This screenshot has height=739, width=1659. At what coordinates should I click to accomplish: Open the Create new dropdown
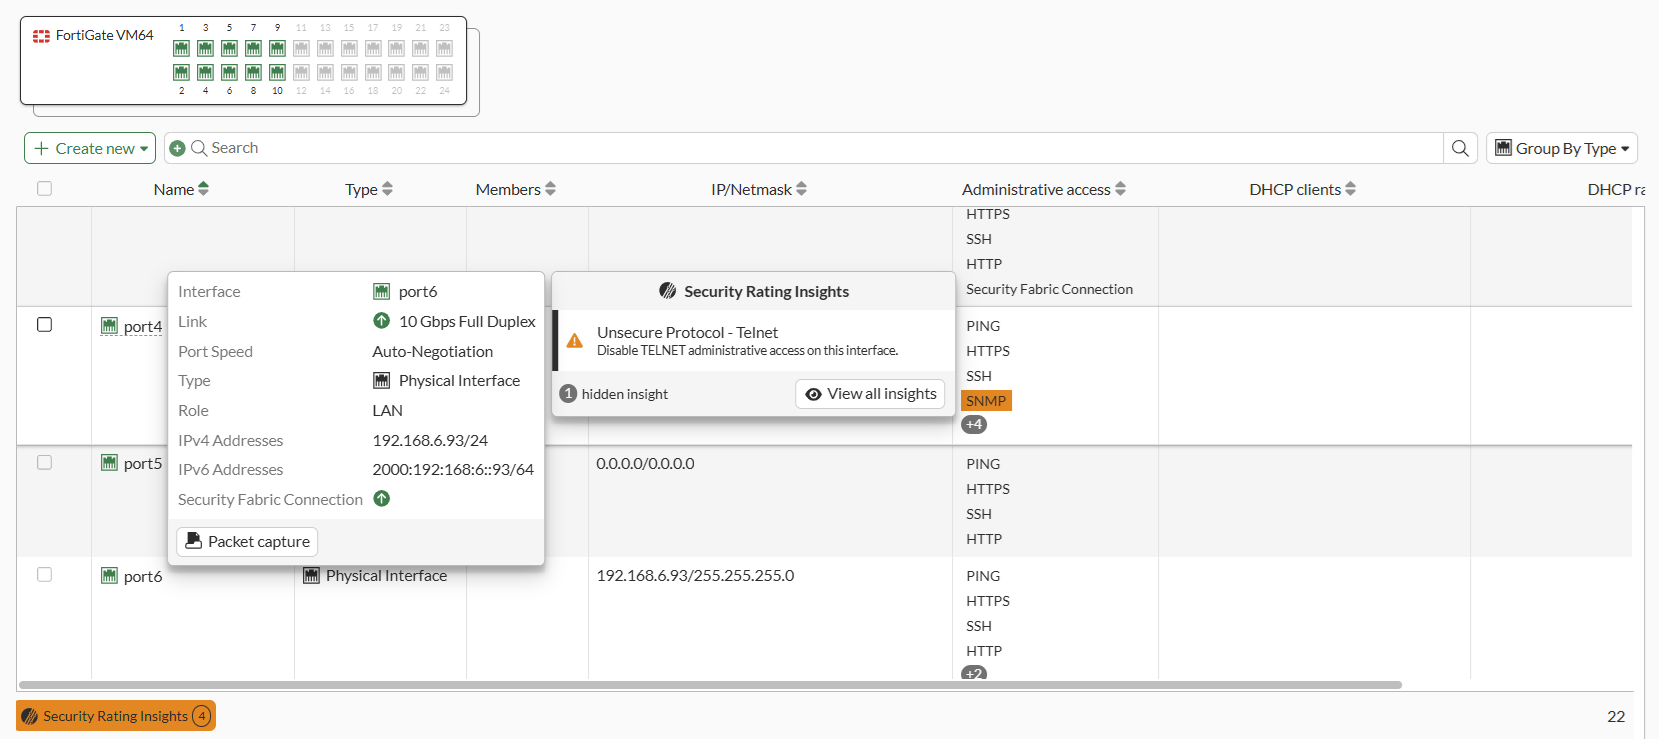pos(90,148)
